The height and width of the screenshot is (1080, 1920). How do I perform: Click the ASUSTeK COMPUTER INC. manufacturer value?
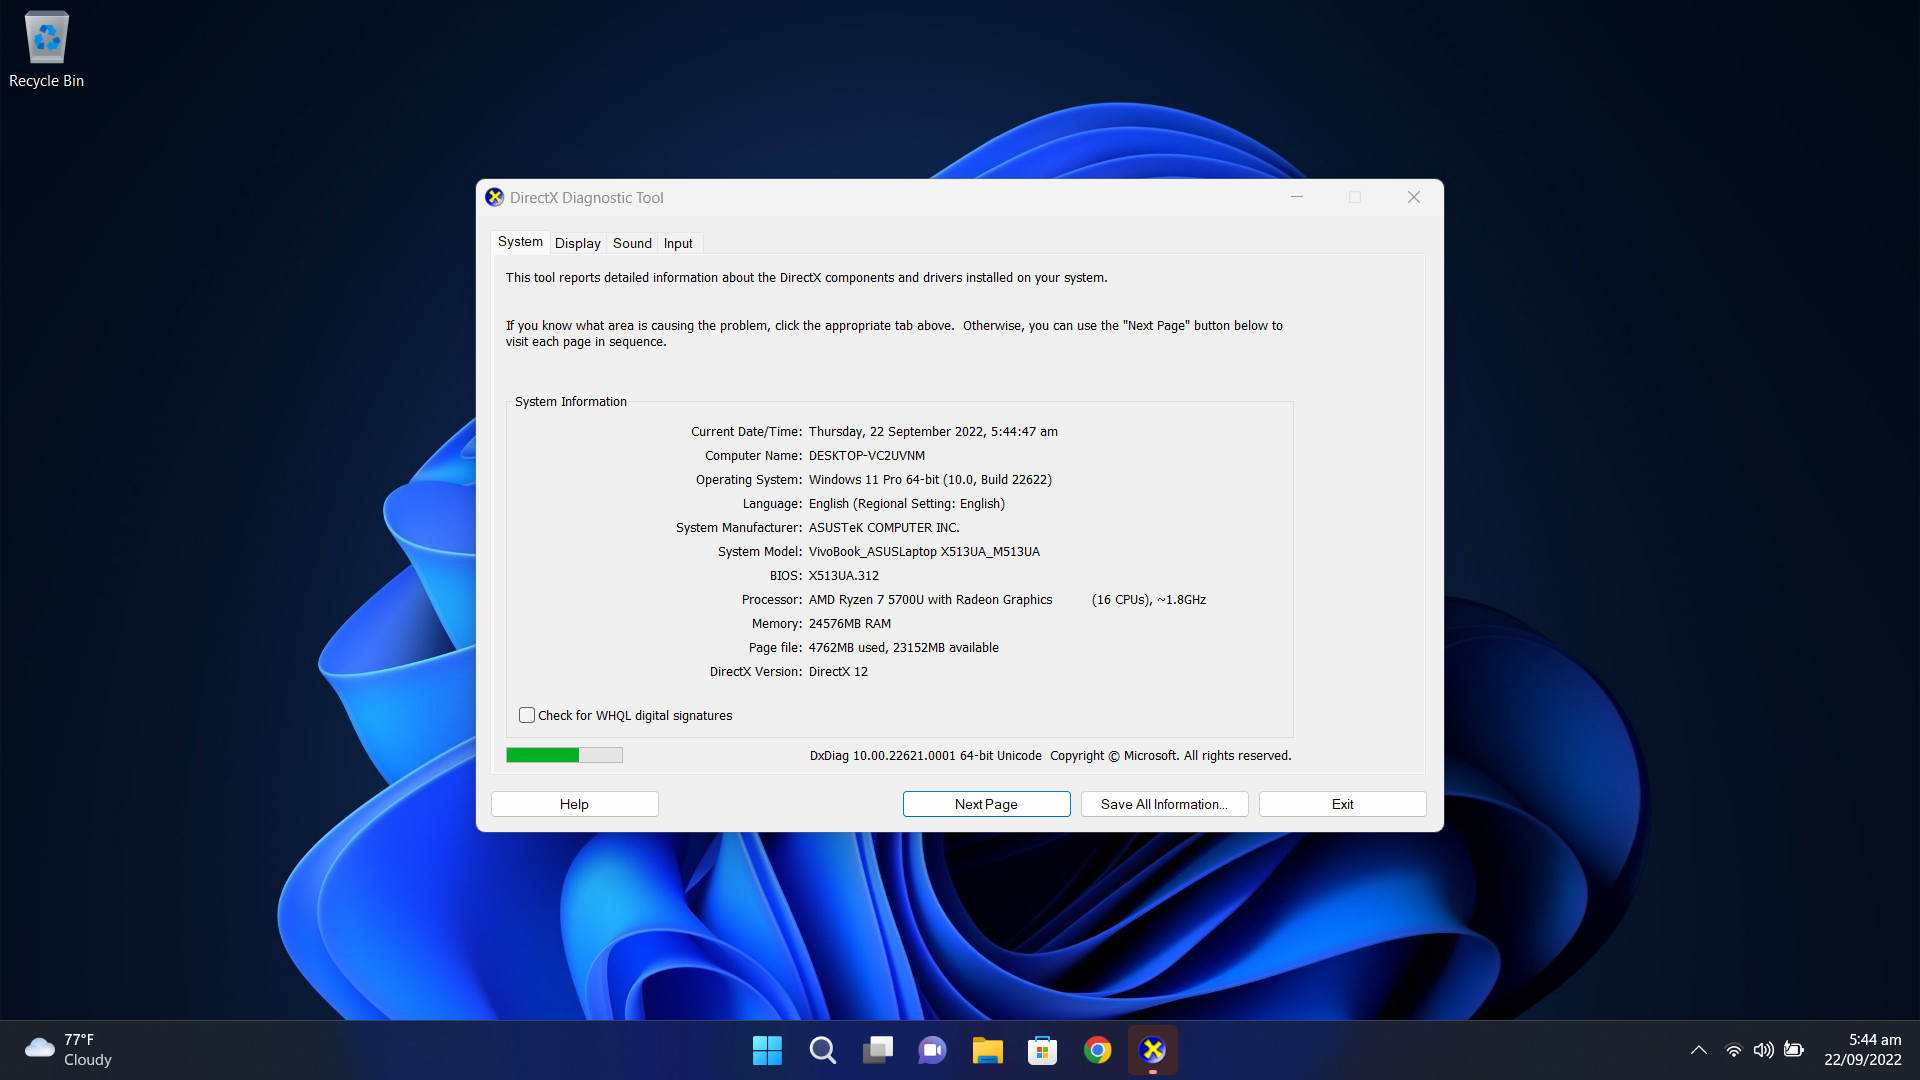[x=884, y=528]
